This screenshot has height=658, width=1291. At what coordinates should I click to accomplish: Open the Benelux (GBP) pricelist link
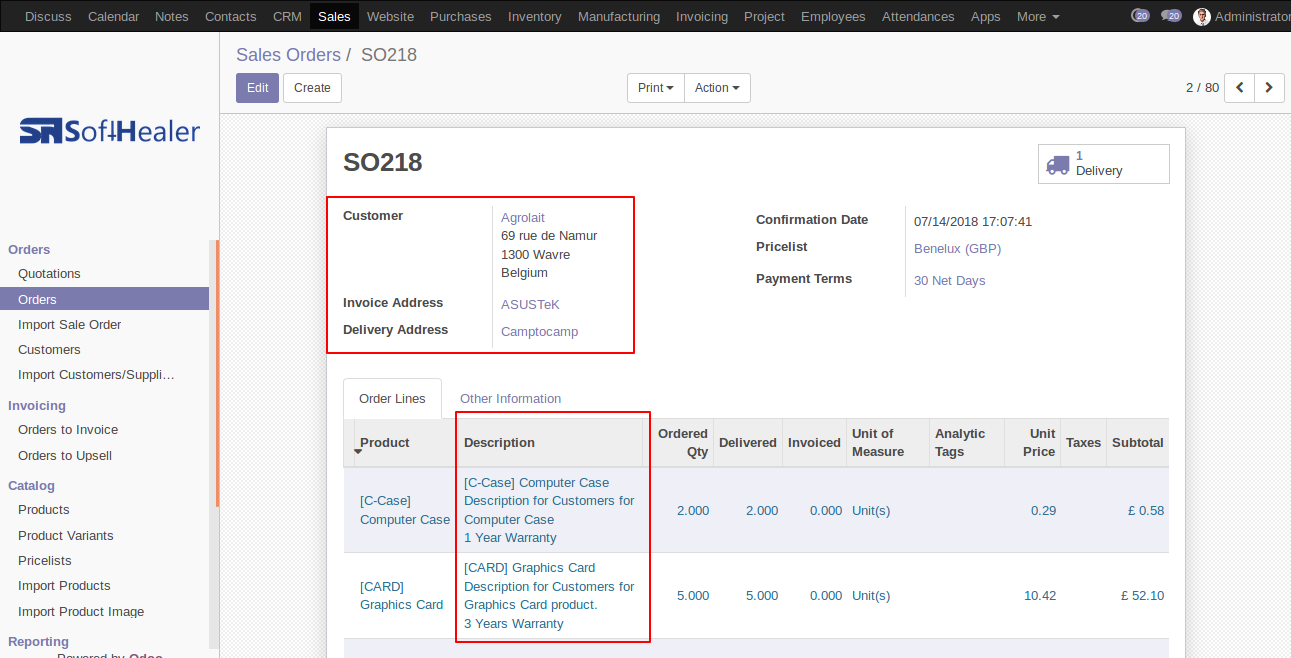click(x=957, y=248)
